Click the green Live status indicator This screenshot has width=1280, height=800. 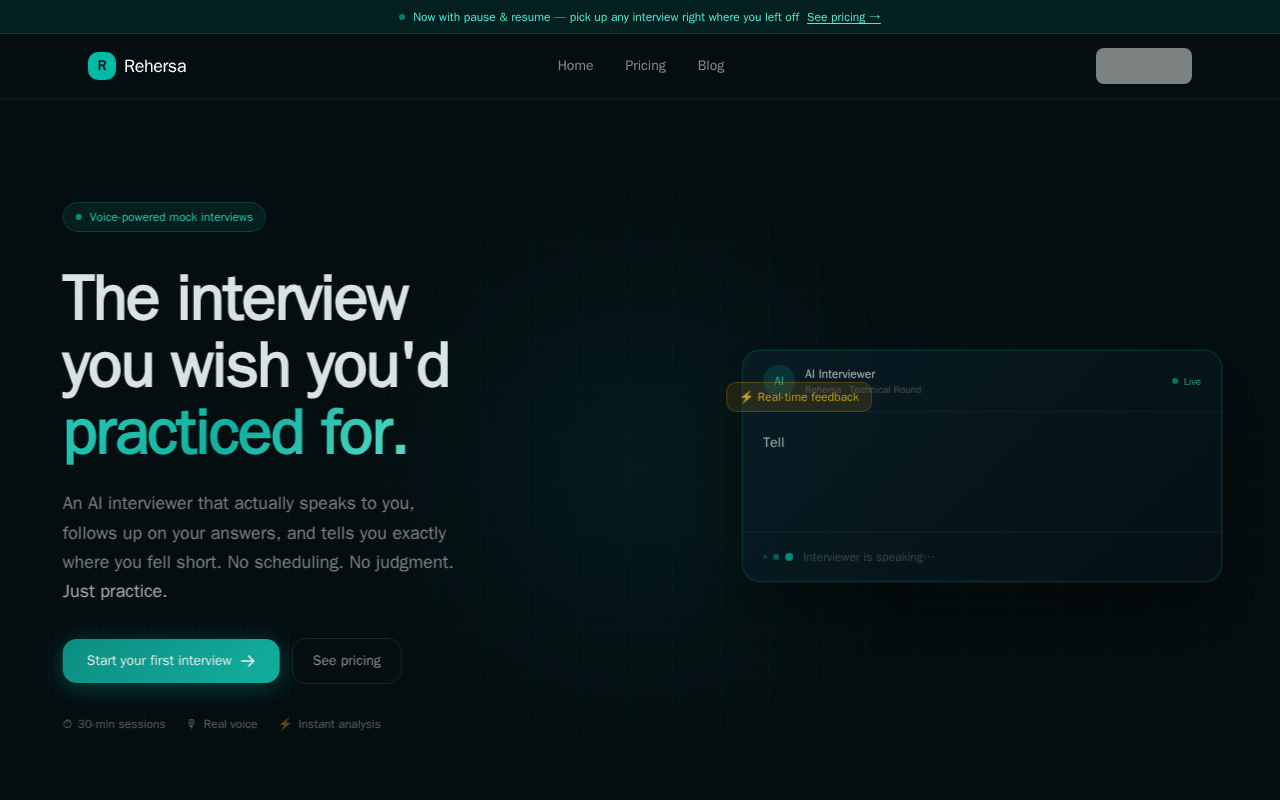coord(1187,381)
